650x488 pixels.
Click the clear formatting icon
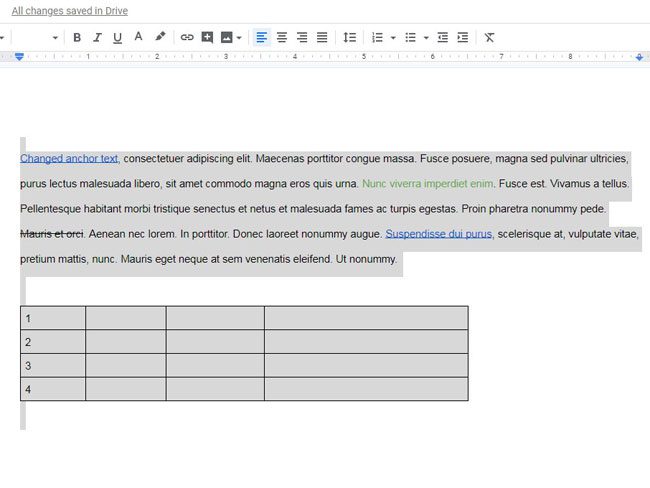tap(489, 37)
